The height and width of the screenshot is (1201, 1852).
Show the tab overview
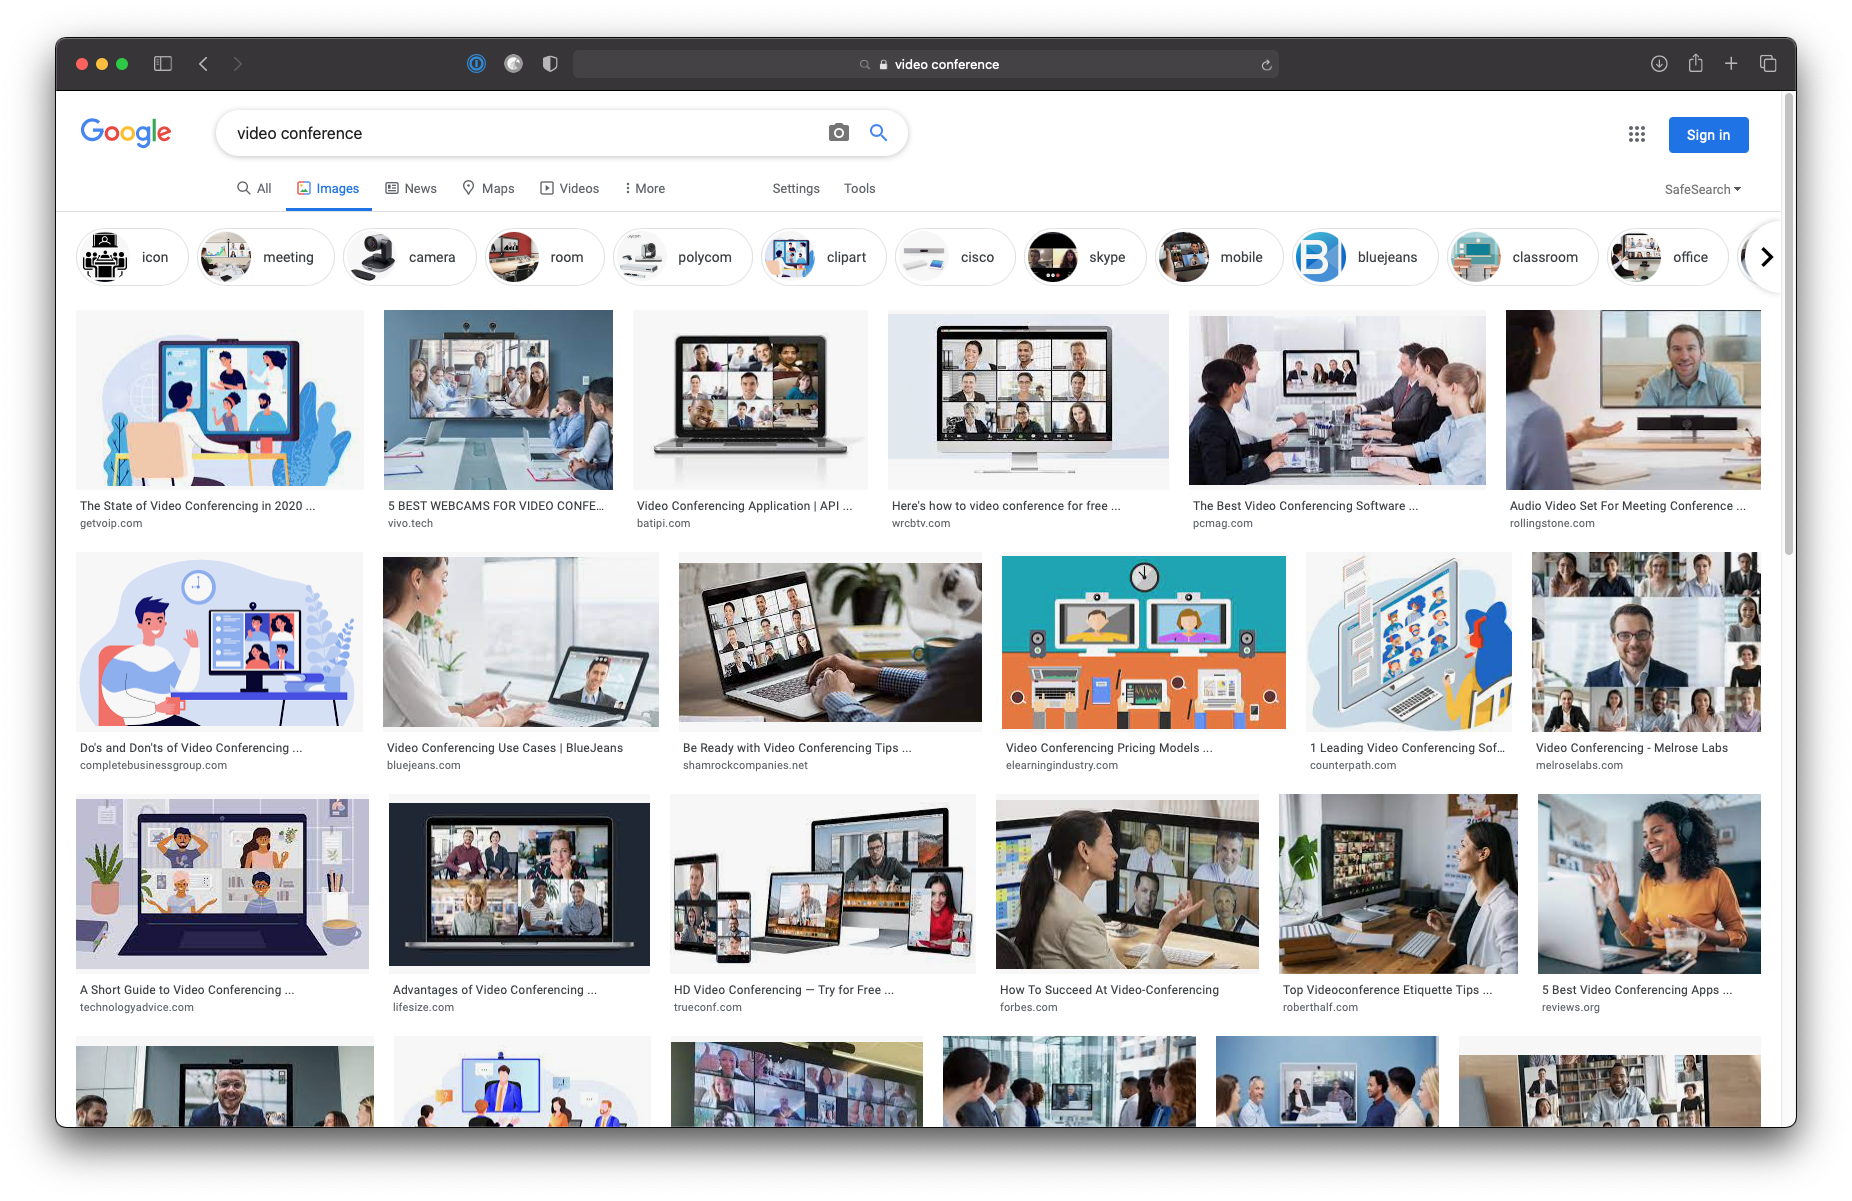pyautogui.click(x=1768, y=64)
